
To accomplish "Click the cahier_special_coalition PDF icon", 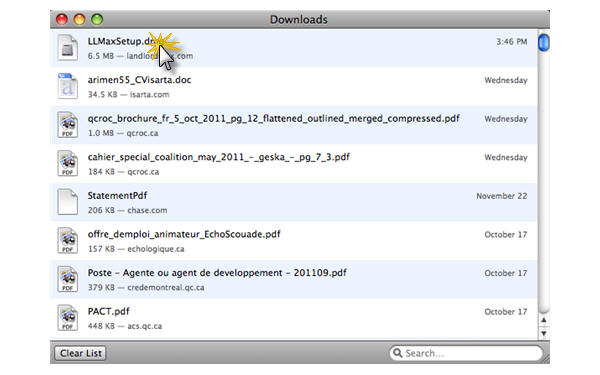I will pos(67,163).
